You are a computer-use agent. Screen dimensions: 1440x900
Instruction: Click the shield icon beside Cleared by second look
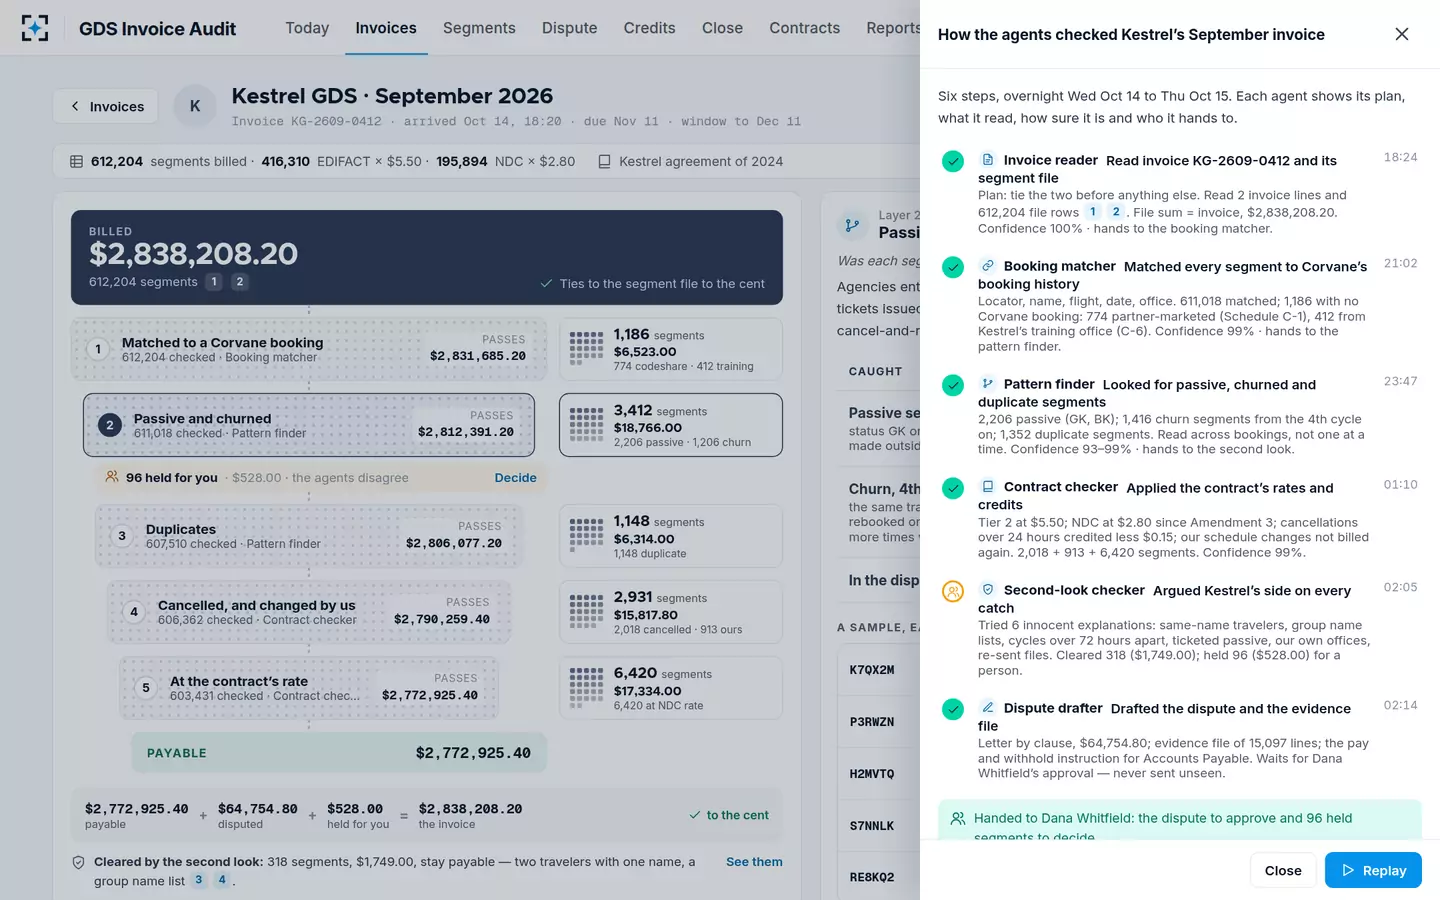[x=78, y=862]
